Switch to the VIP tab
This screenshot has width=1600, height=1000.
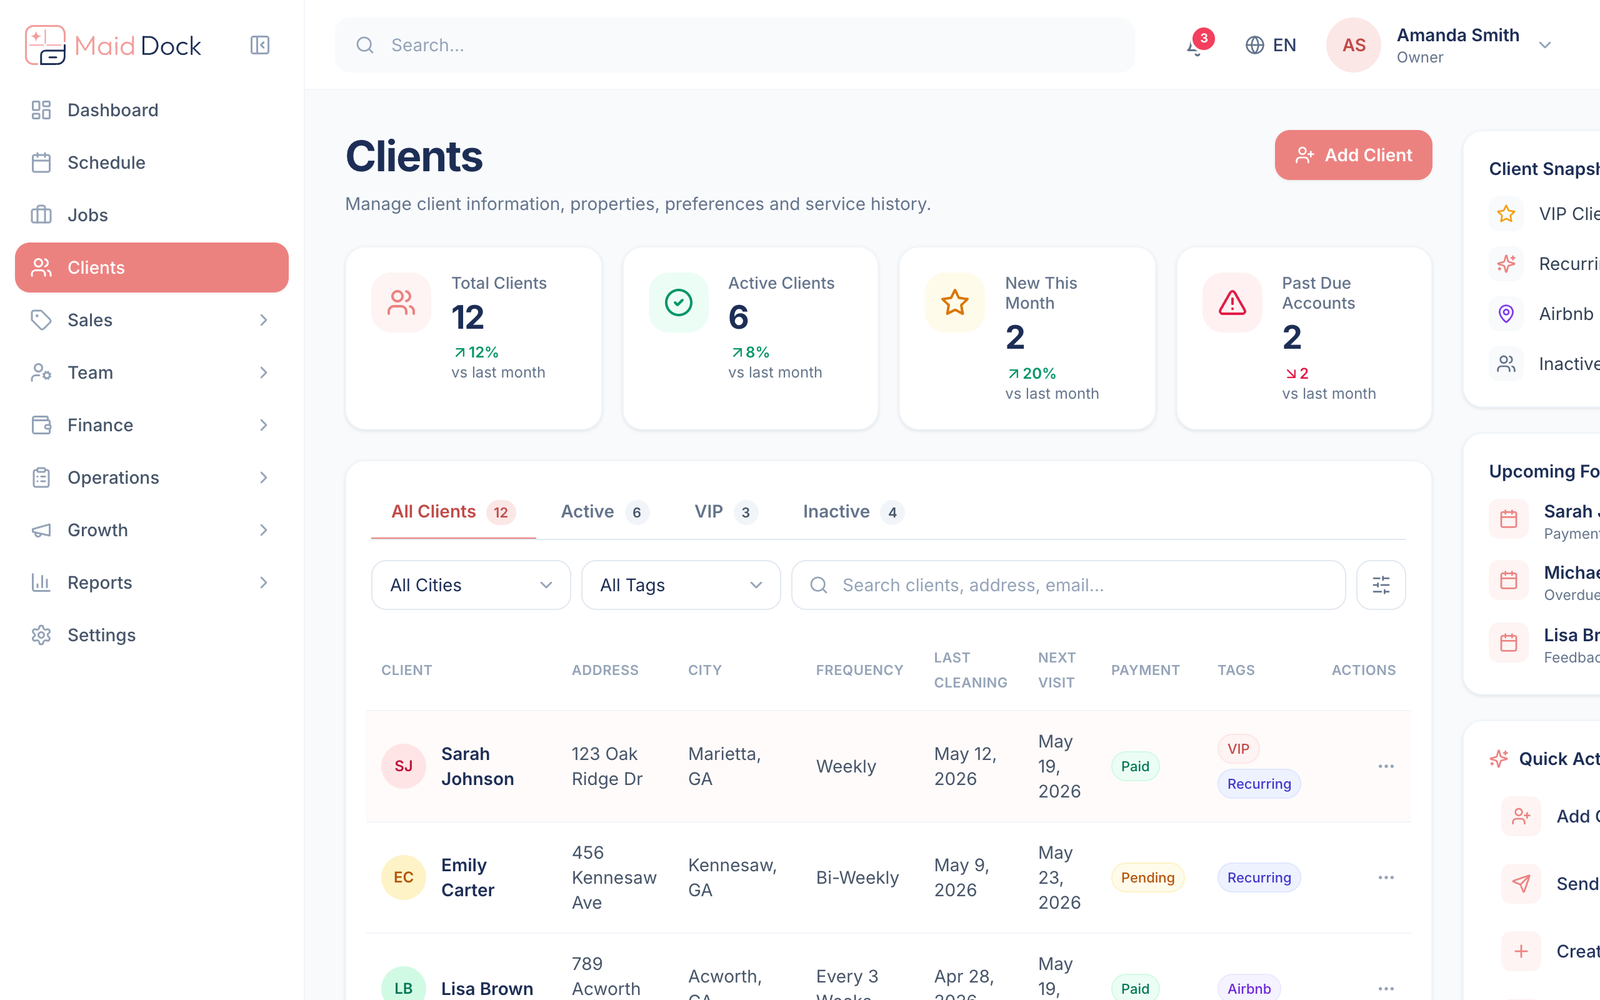(x=726, y=512)
